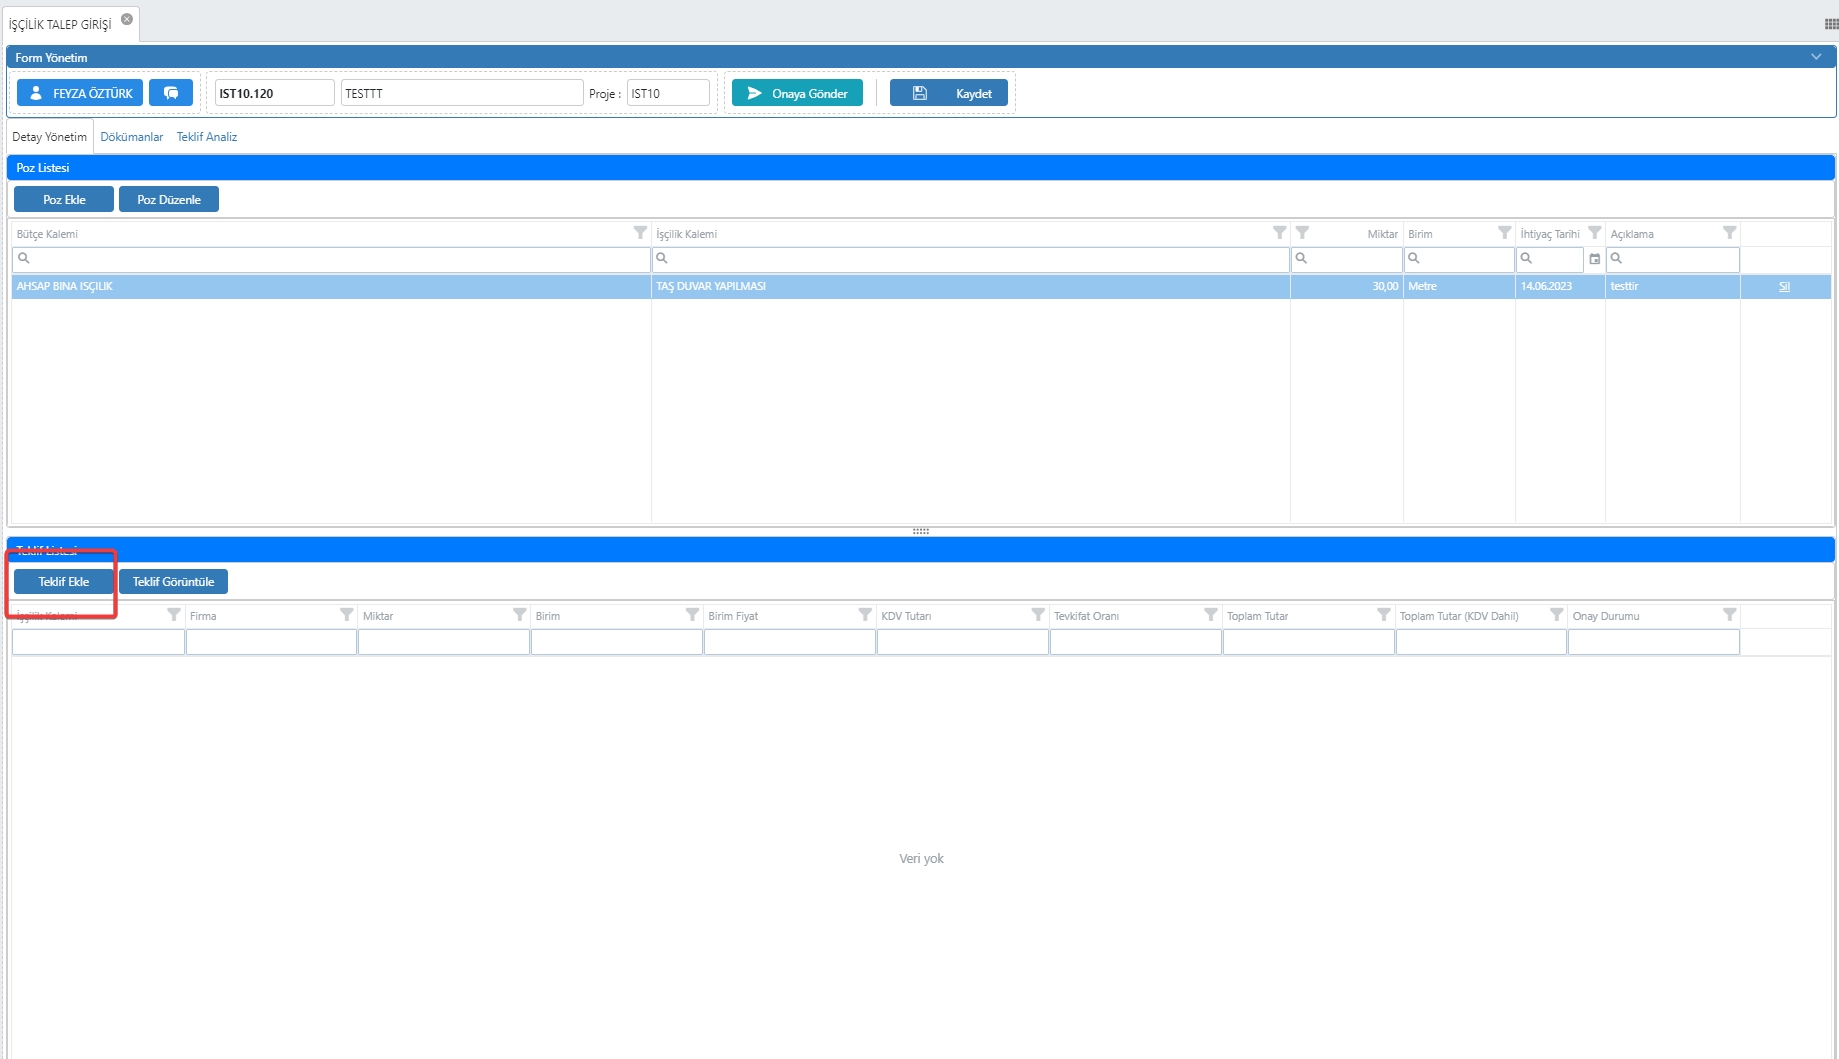The width and height of the screenshot is (1839, 1059).
Task: Open the Teklif Analiz tab
Action: 207,137
